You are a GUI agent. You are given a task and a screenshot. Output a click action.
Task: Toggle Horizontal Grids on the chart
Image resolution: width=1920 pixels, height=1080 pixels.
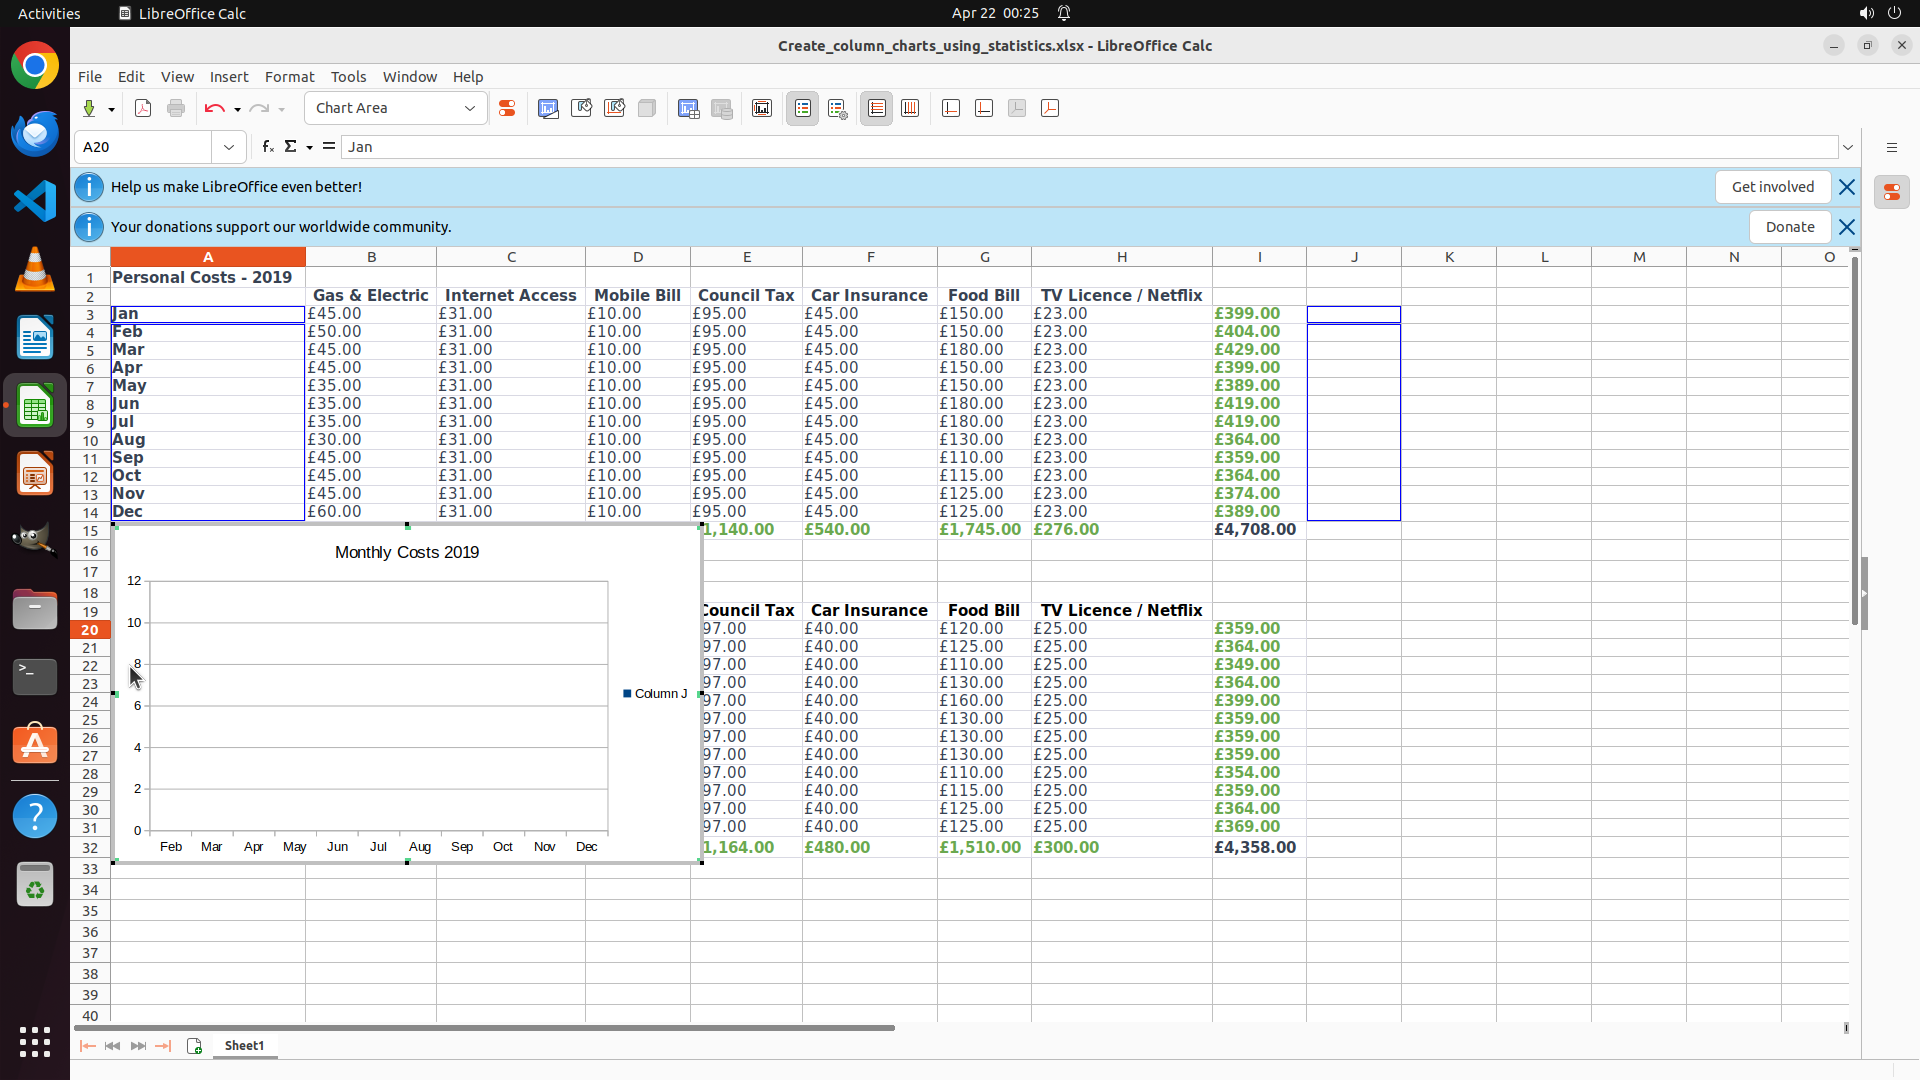(x=877, y=108)
